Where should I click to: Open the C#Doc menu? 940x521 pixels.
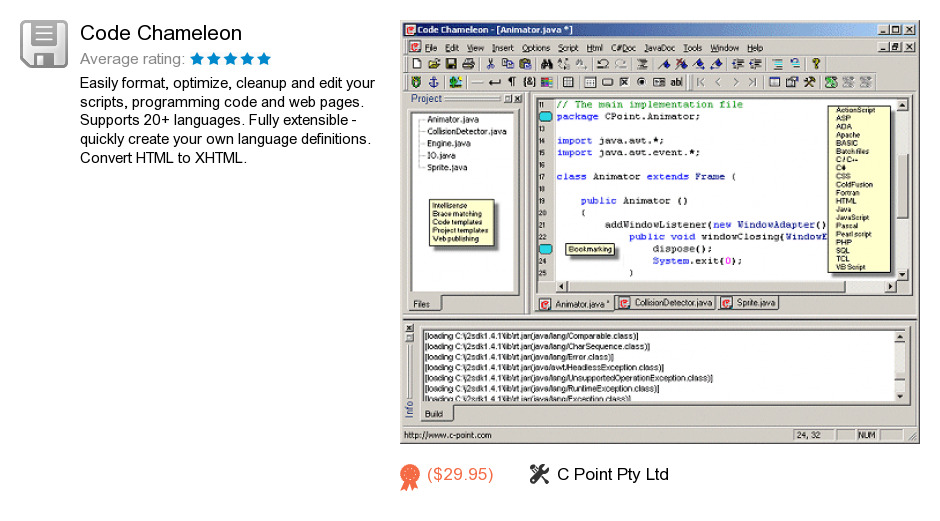623,47
